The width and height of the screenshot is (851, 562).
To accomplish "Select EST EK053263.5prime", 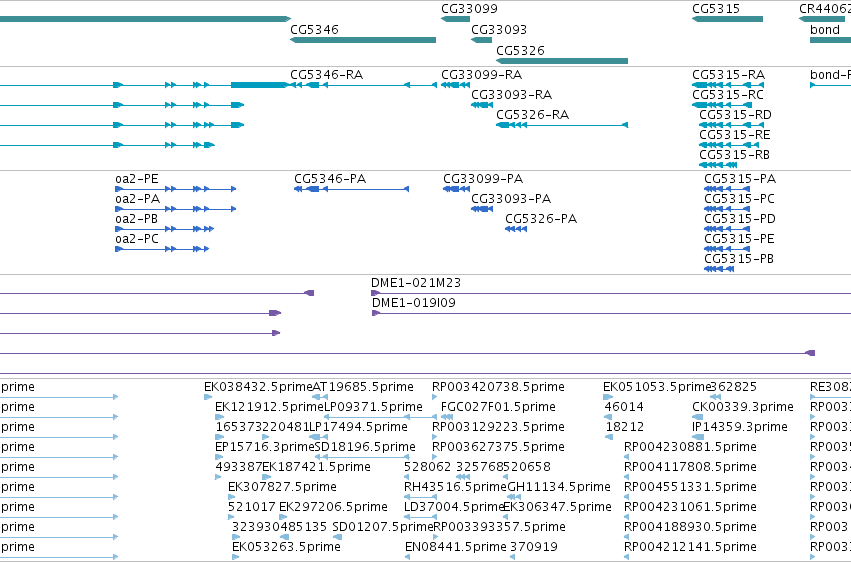I will pos(236,557).
